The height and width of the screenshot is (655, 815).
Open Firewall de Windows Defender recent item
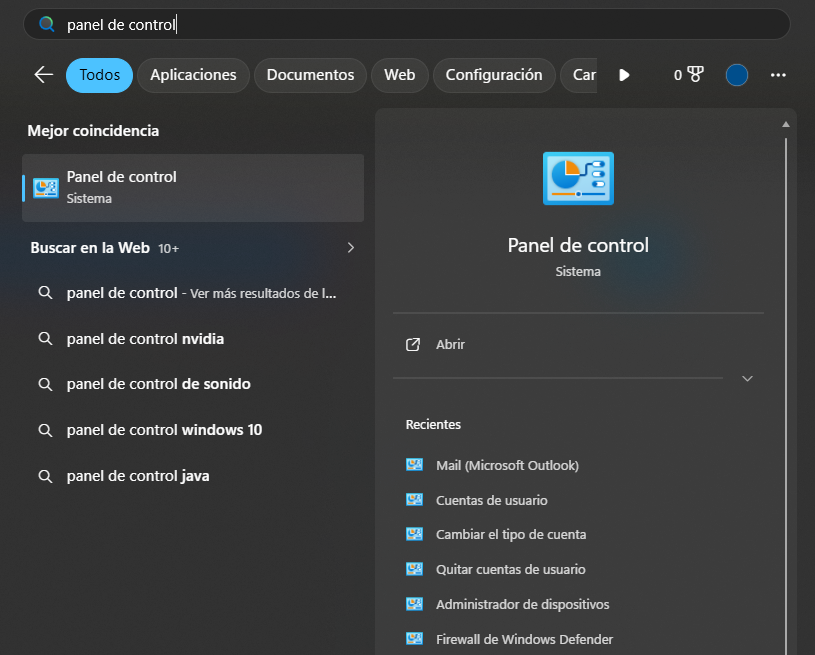(524, 639)
